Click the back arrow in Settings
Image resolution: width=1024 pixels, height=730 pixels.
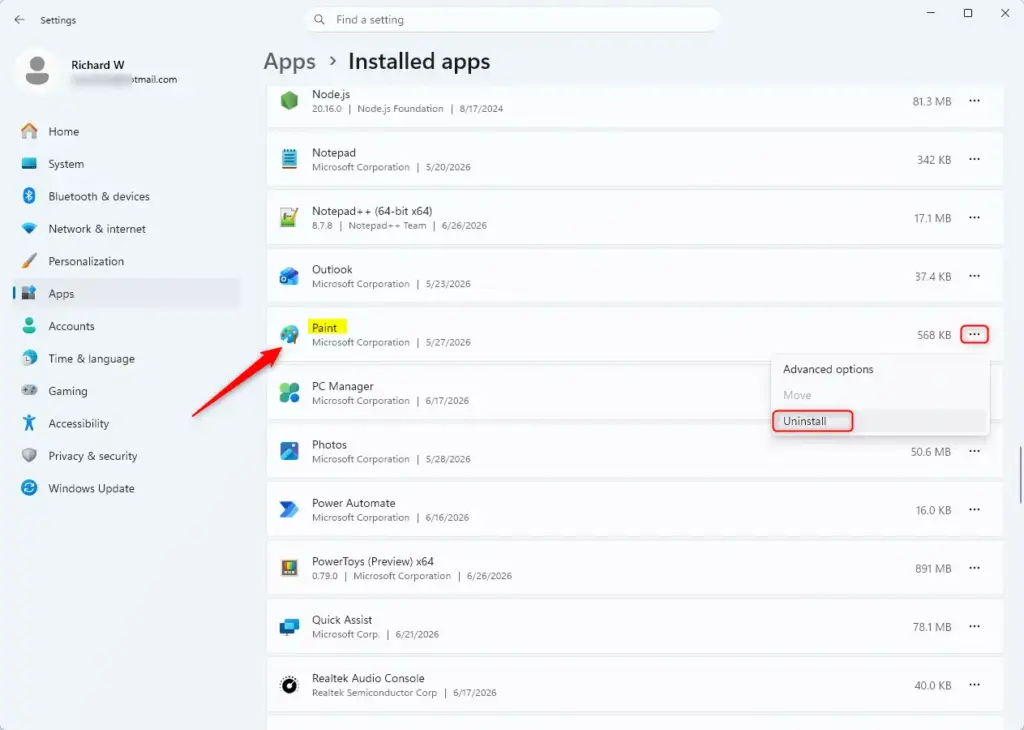(x=19, y=20)
